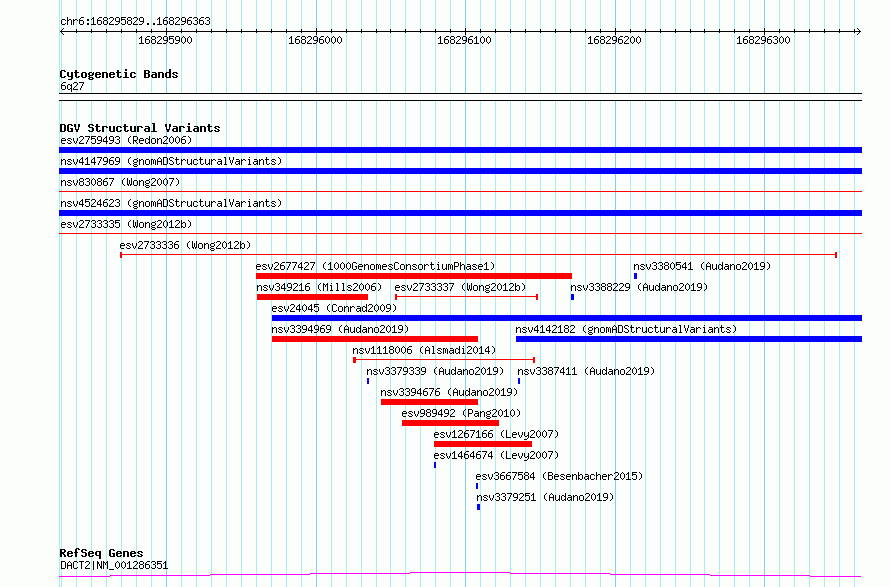Viewport: 890px width, 587px height.
Task: Click nsv349216 (Mills2006) variant label
Action: (319, 287)
